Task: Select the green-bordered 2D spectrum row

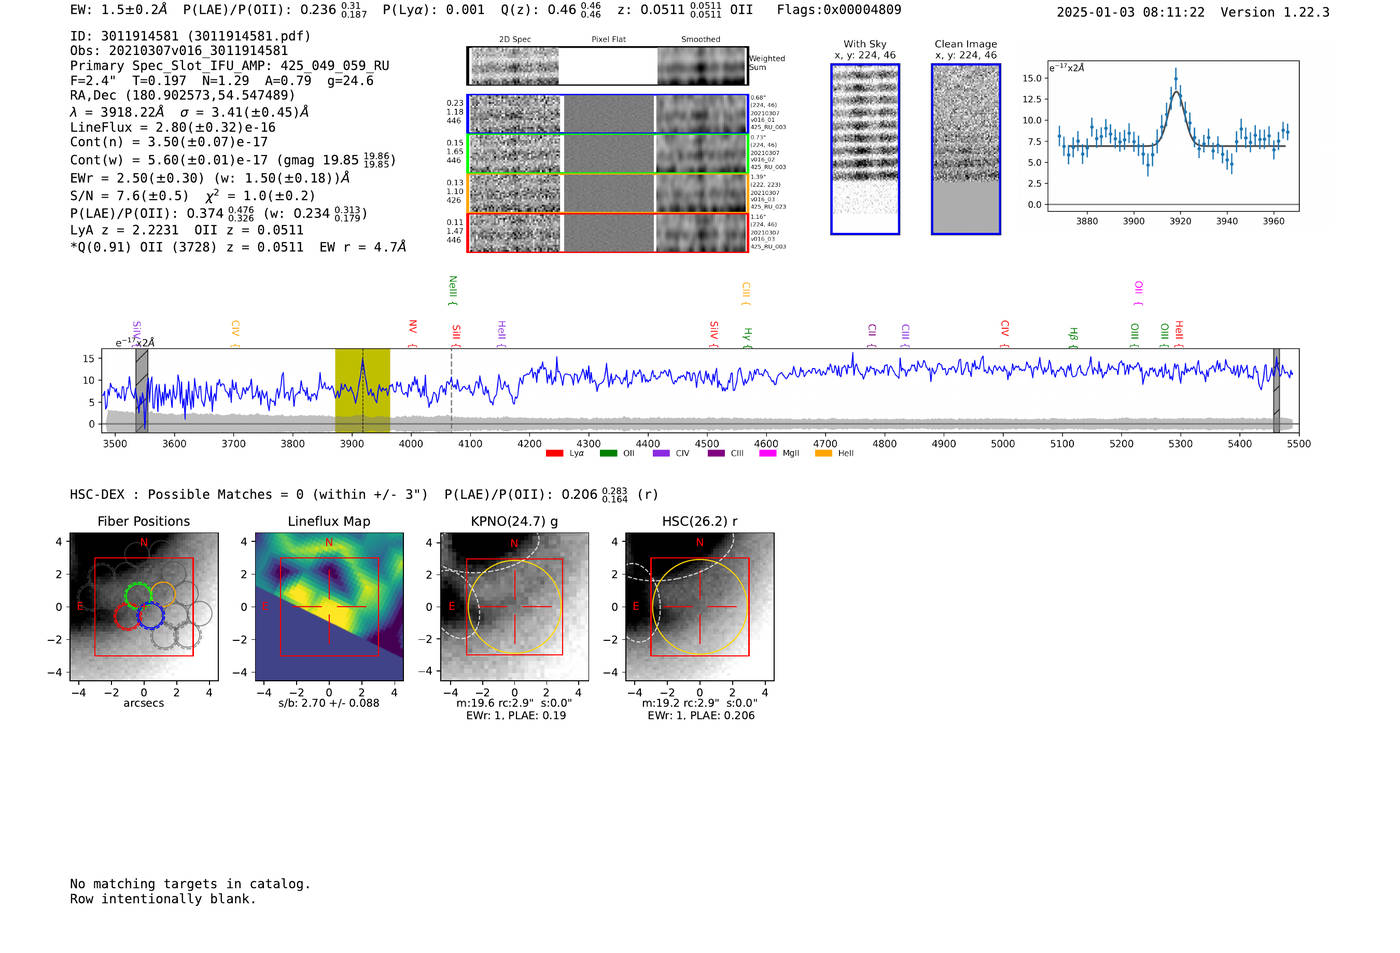Action: click(608, 154)
